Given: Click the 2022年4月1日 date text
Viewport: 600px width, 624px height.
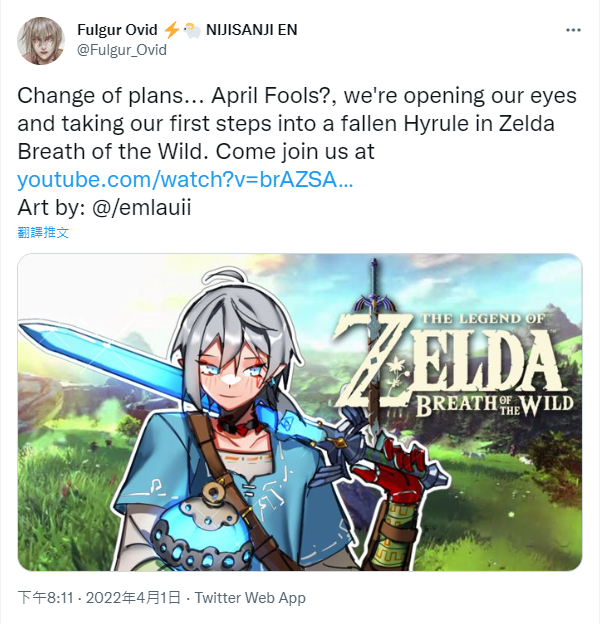Looking at the screenshot, I should coord(133,598).
